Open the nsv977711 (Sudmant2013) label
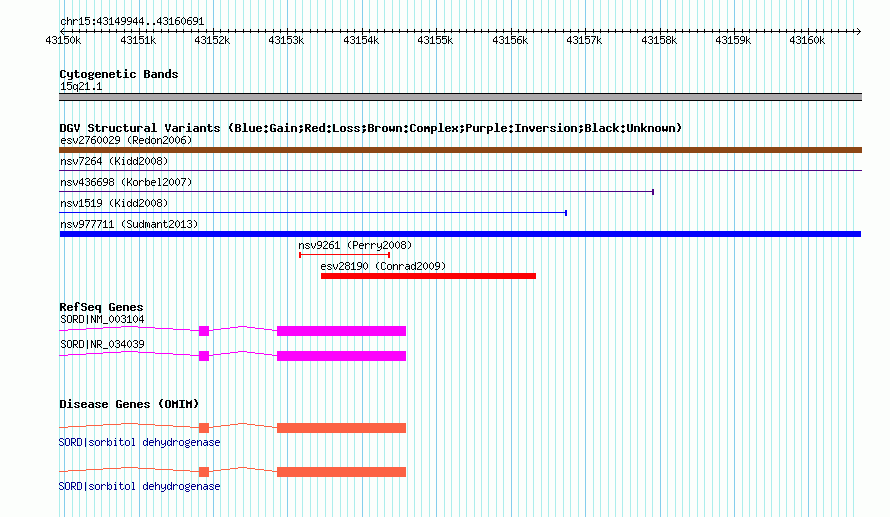Viewport: 890px width, 517px height. pos(129,224)
